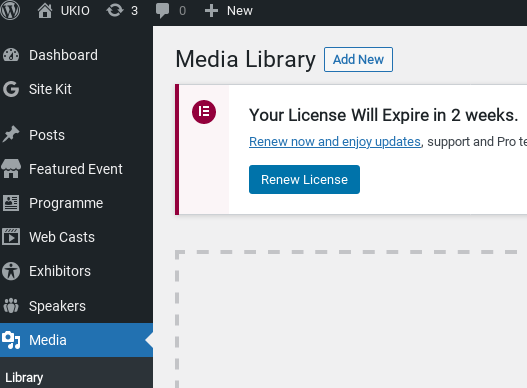
Task: Open the Programme menu item
Action: [x=66, y=203]
